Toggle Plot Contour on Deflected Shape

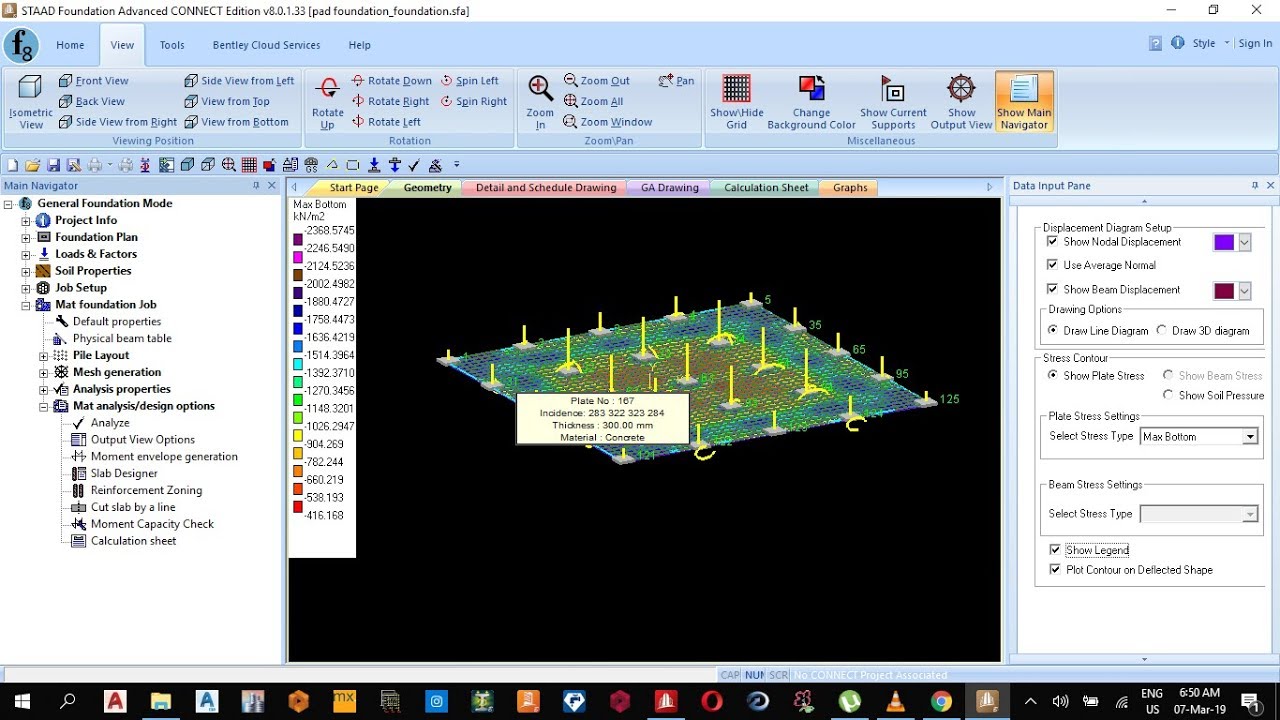point(1054,570)
